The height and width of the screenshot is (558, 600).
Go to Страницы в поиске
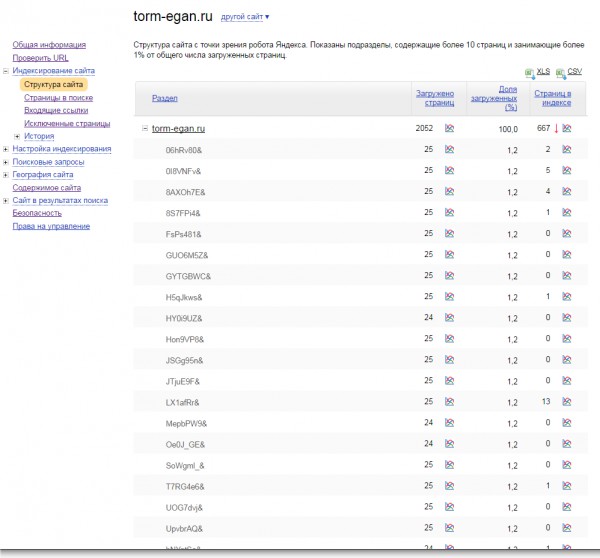(x=59, y=98)
